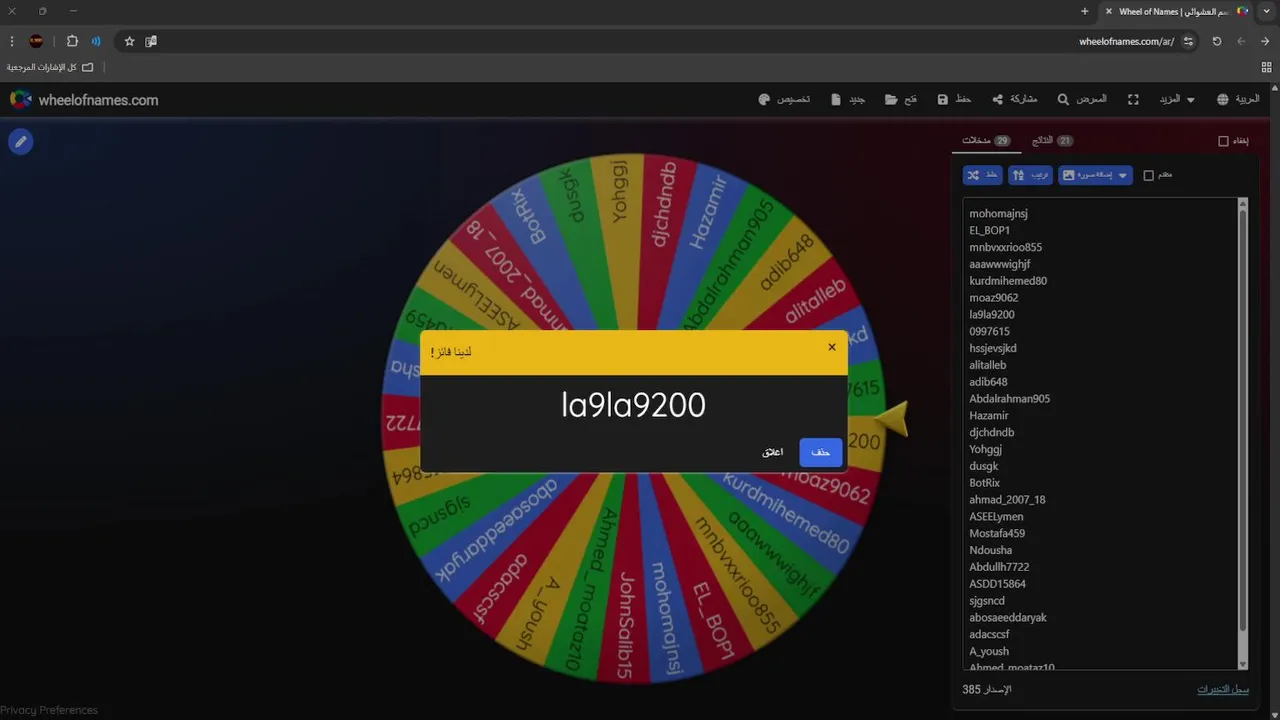The image size is (1280, 720).
Task: Open the tab search dropdown arrow
Action: coord(1266,11)
